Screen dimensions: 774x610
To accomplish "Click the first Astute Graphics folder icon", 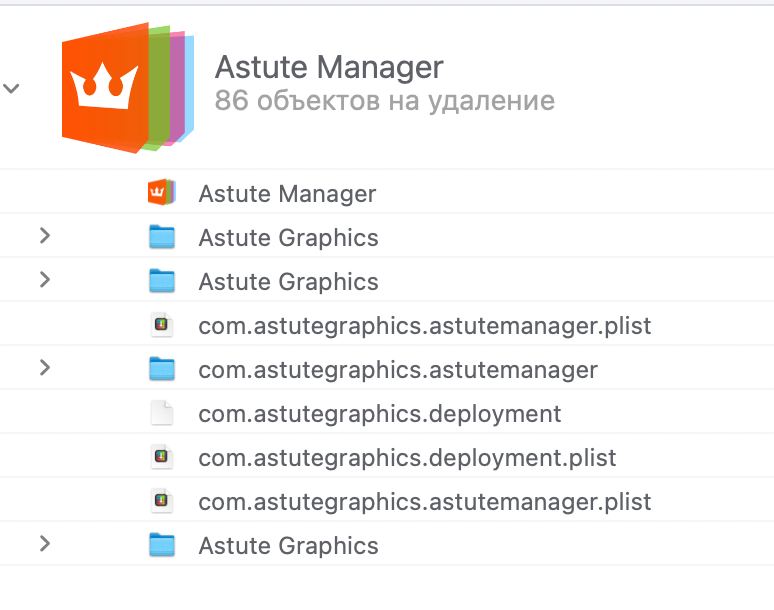I will click(162, 236).
